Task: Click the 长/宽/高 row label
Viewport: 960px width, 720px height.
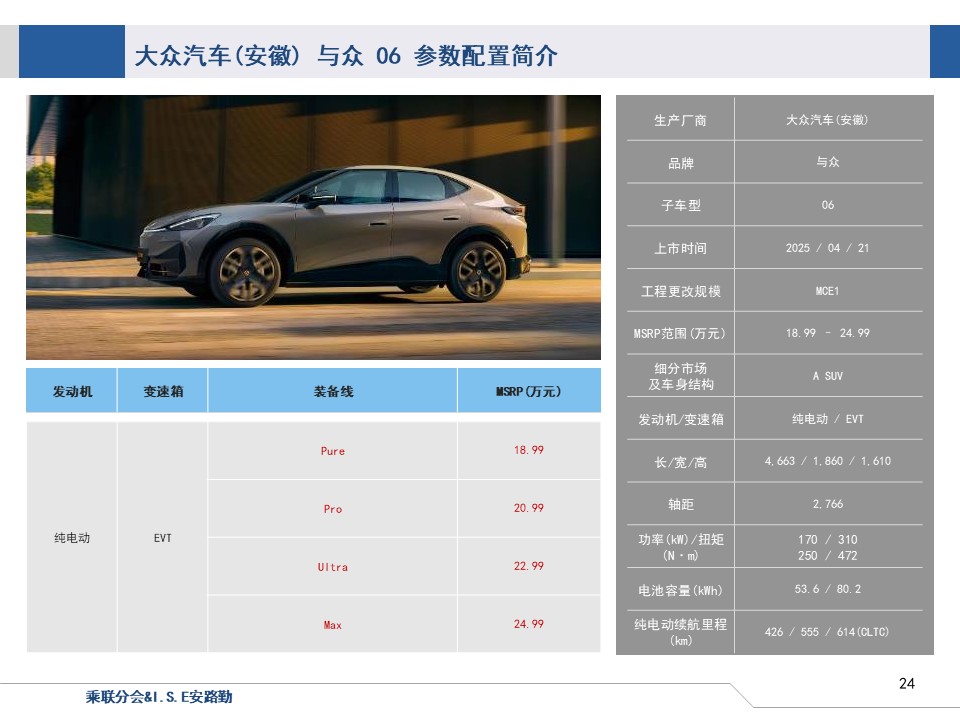Action: (x=680, y=462)
